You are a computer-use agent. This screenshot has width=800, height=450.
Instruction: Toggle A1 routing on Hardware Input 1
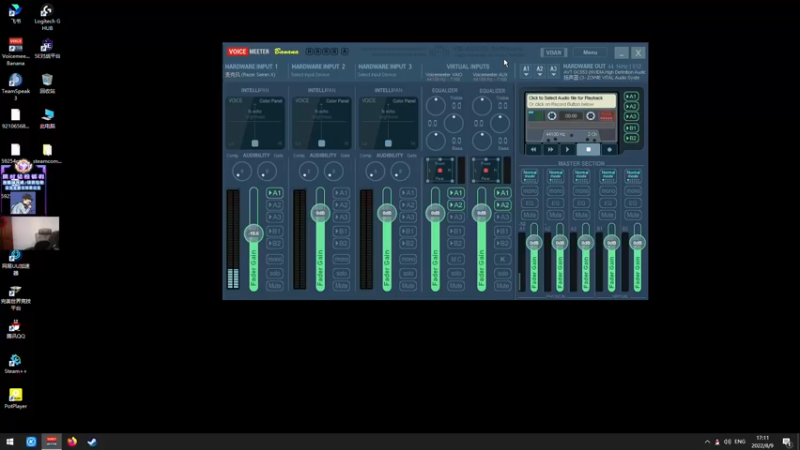tap(274, 193)
